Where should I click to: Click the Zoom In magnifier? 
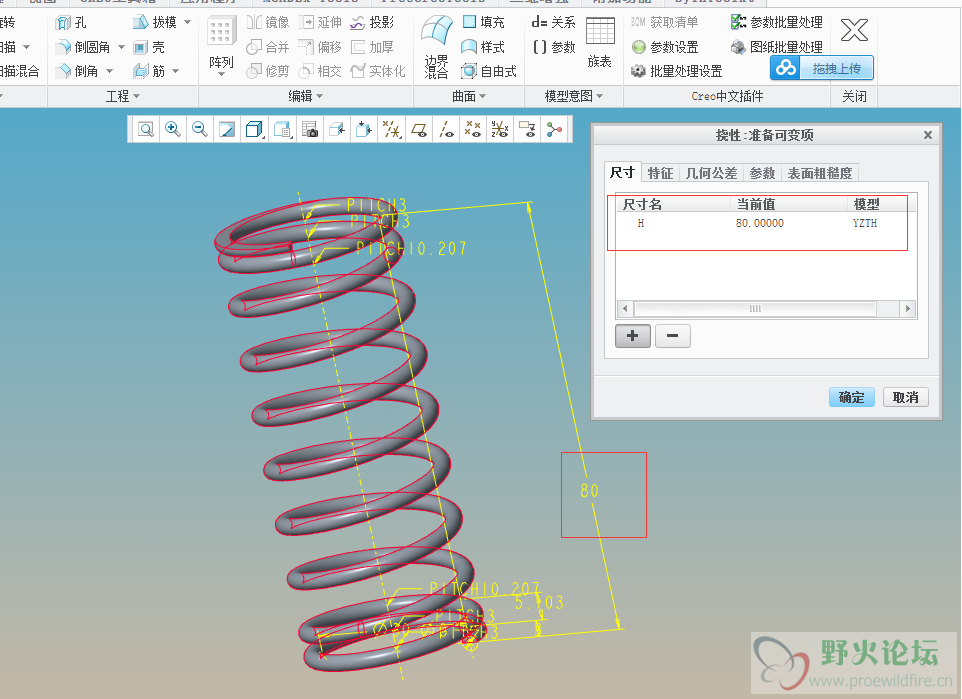coord(173,129)
